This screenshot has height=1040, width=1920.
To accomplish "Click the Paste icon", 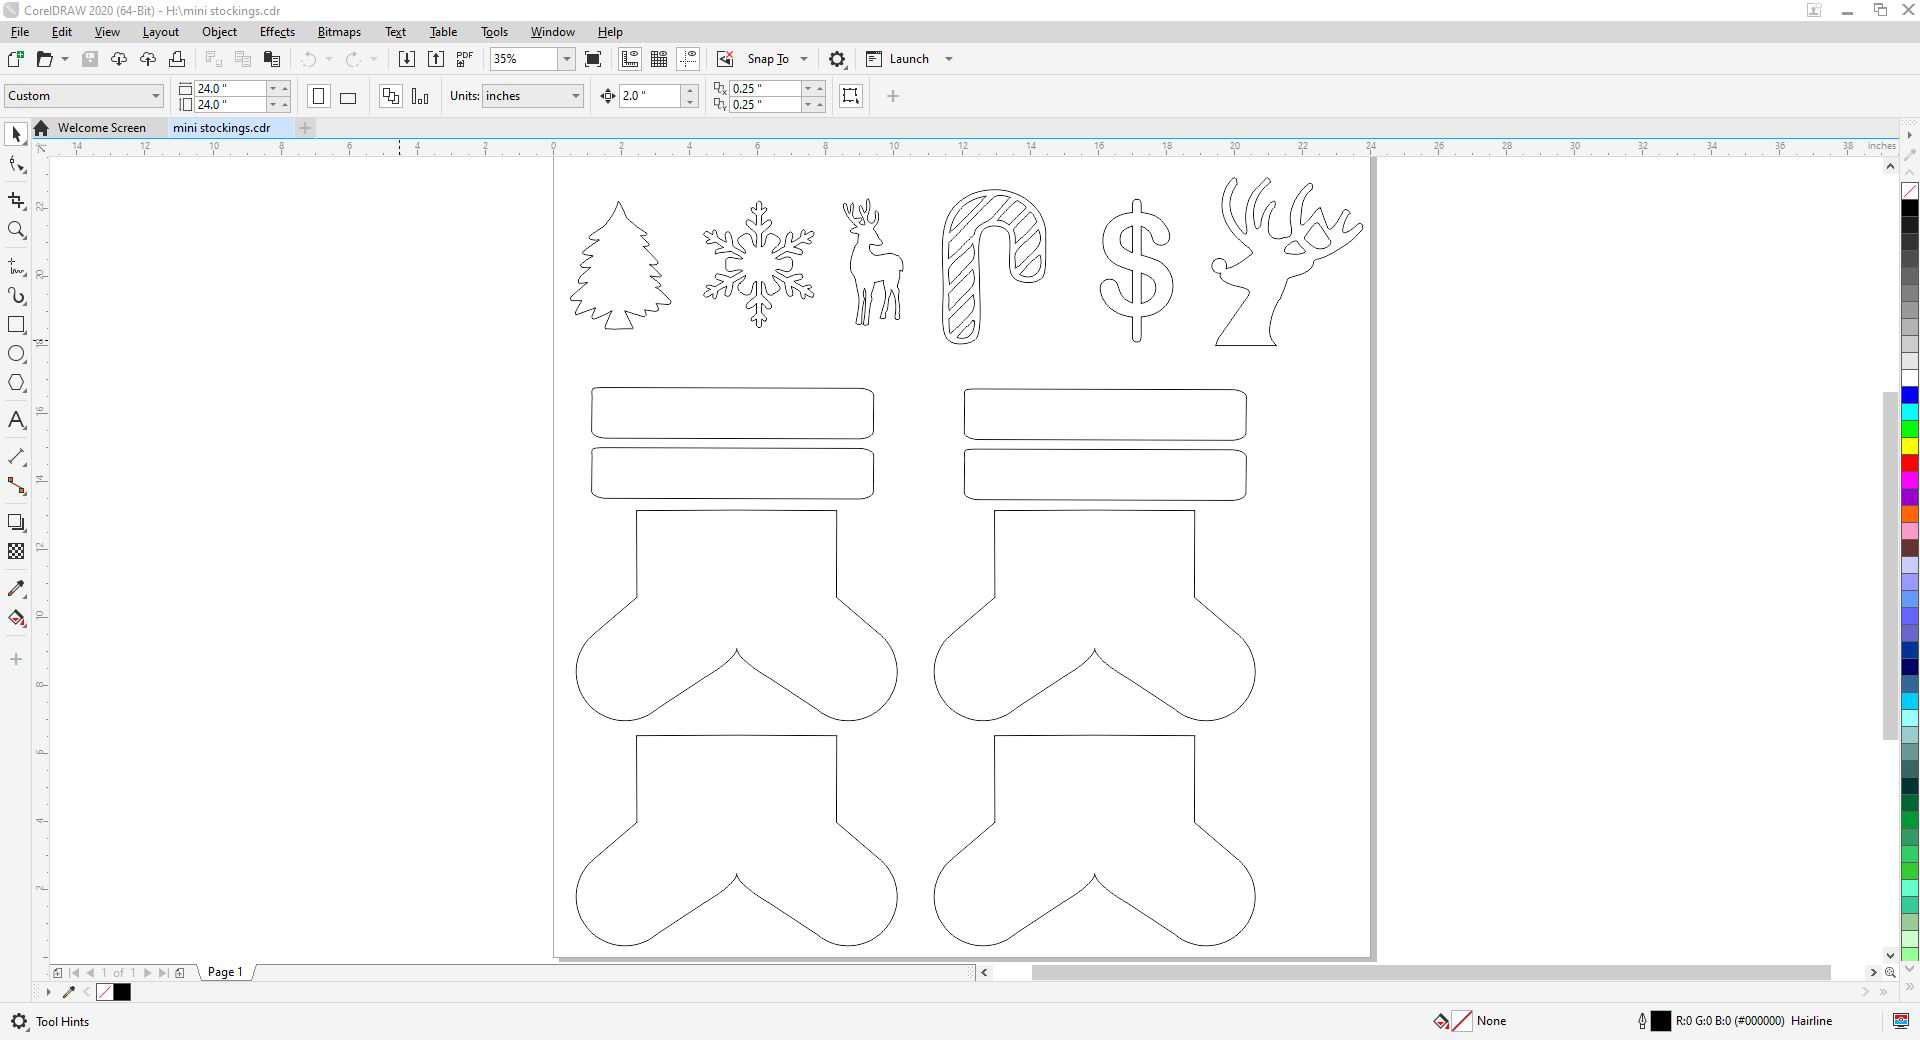I will [x=271, y=59].
